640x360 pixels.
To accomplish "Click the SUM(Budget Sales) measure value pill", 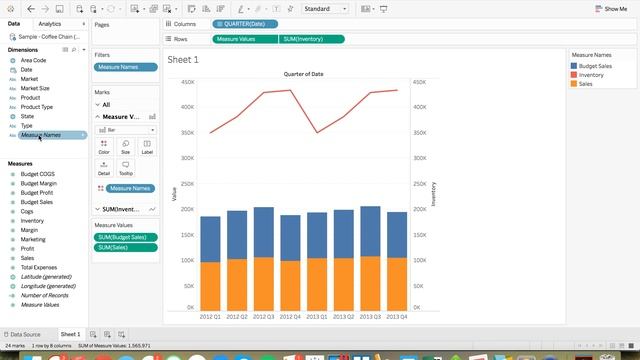I will pos(126,237).
